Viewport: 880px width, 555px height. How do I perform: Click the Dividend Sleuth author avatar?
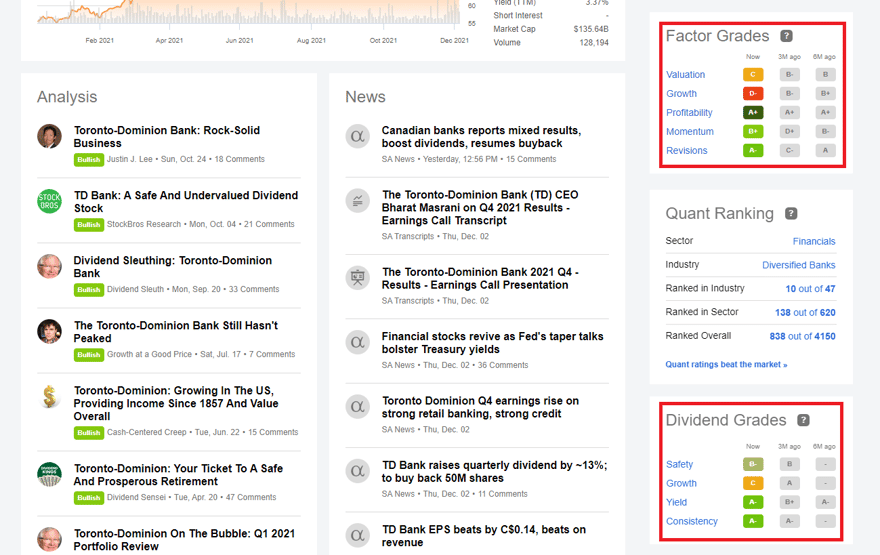click(x=49, y=266)
